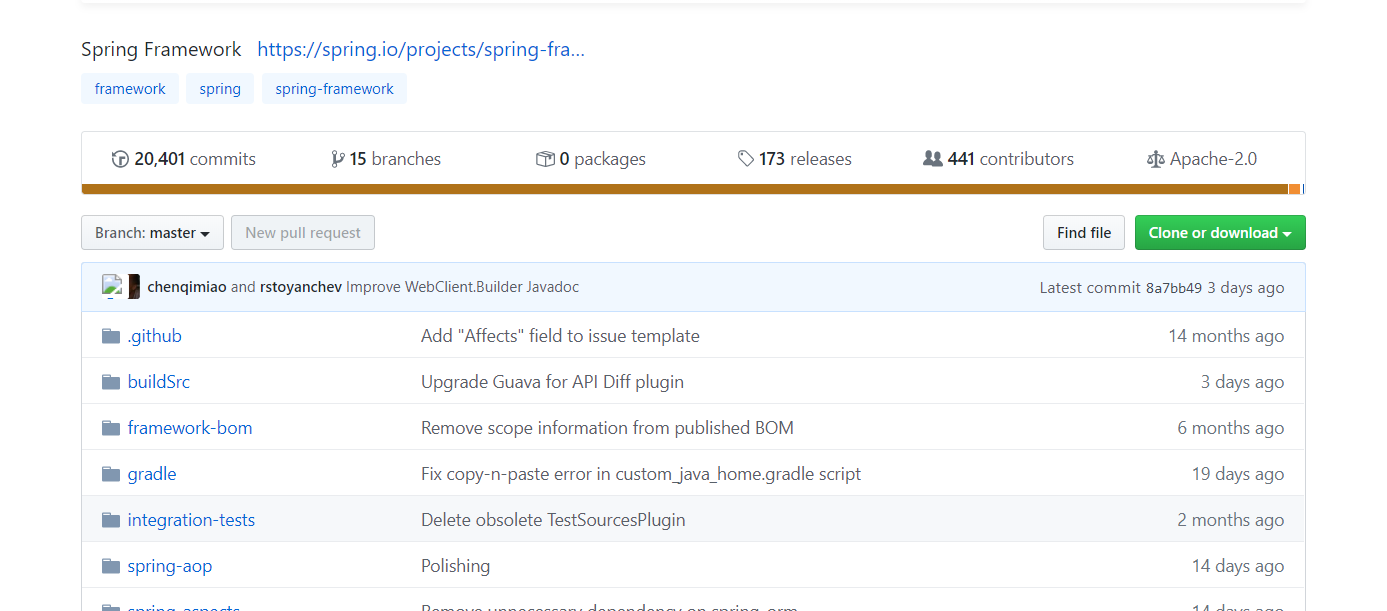The image size is (1387, 611).
Task: Click the contributors people icon
Action: point(932,159)
